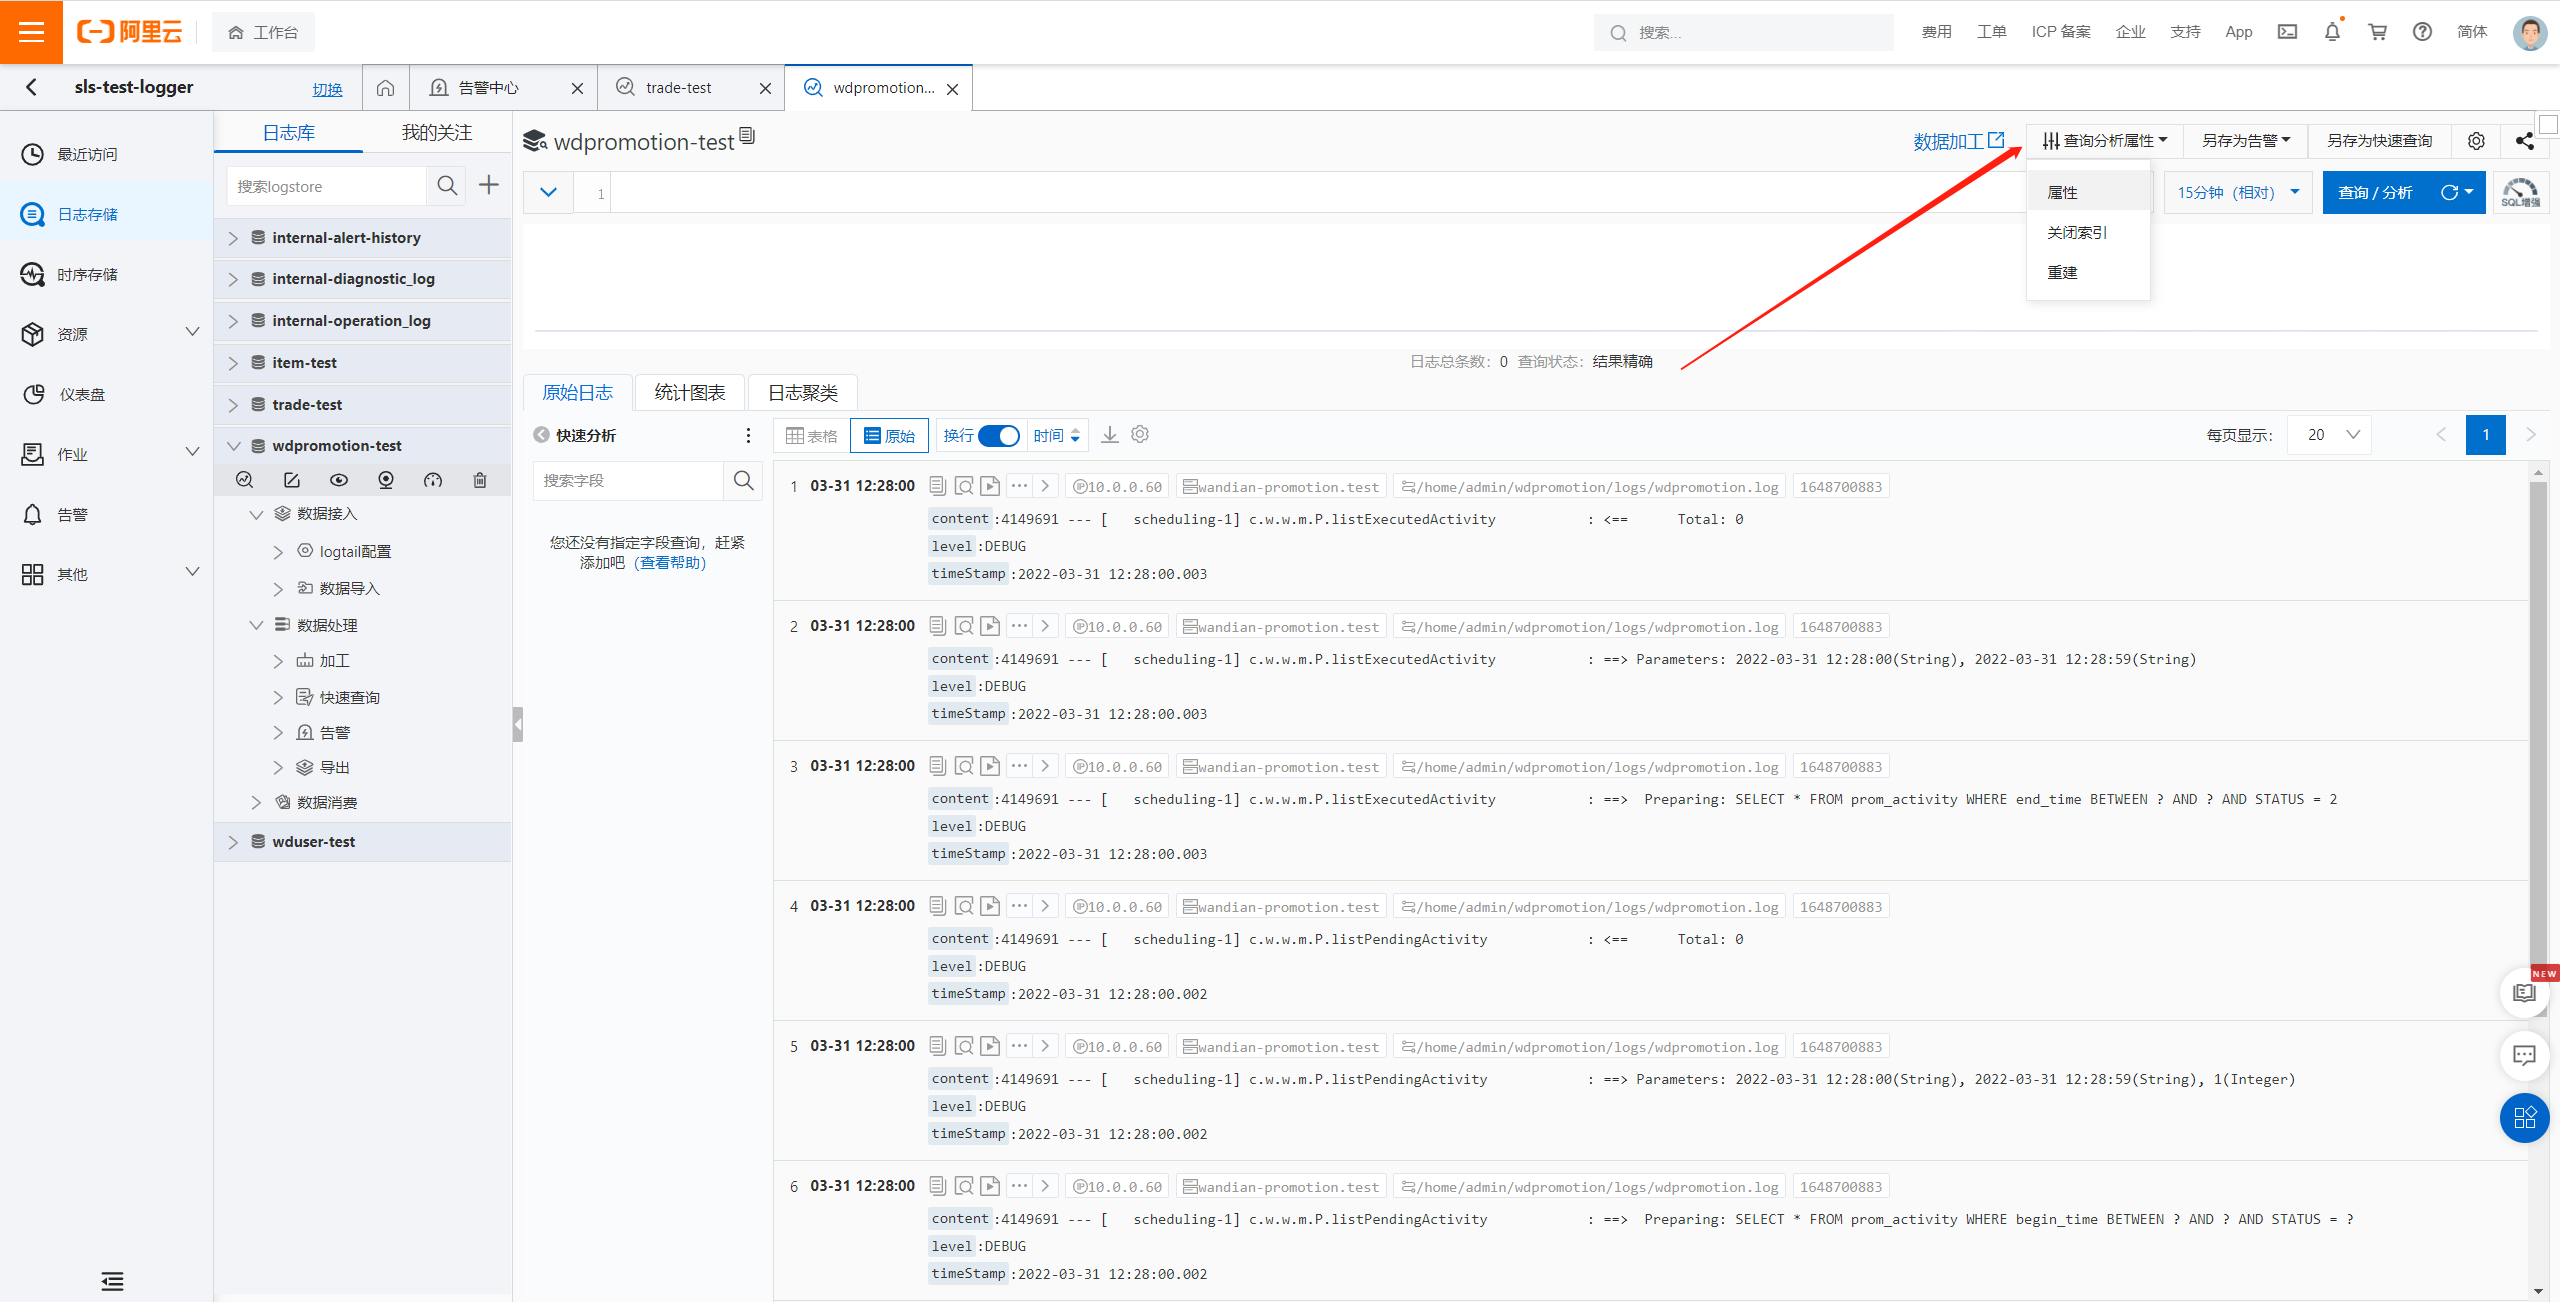
Task: Click the download logs icon
Action: point(1110,435)
